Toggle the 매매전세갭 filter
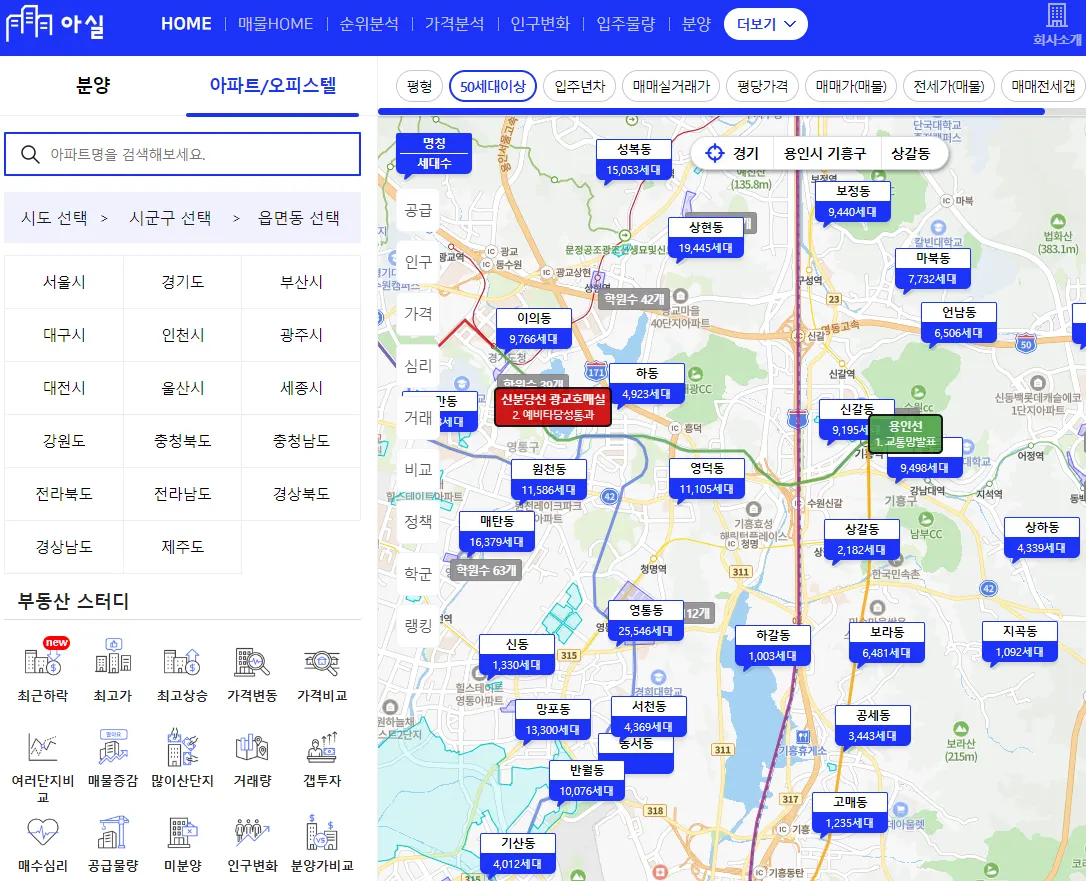This screenshot has width=1086, height=881. (x=1043, y=87)
